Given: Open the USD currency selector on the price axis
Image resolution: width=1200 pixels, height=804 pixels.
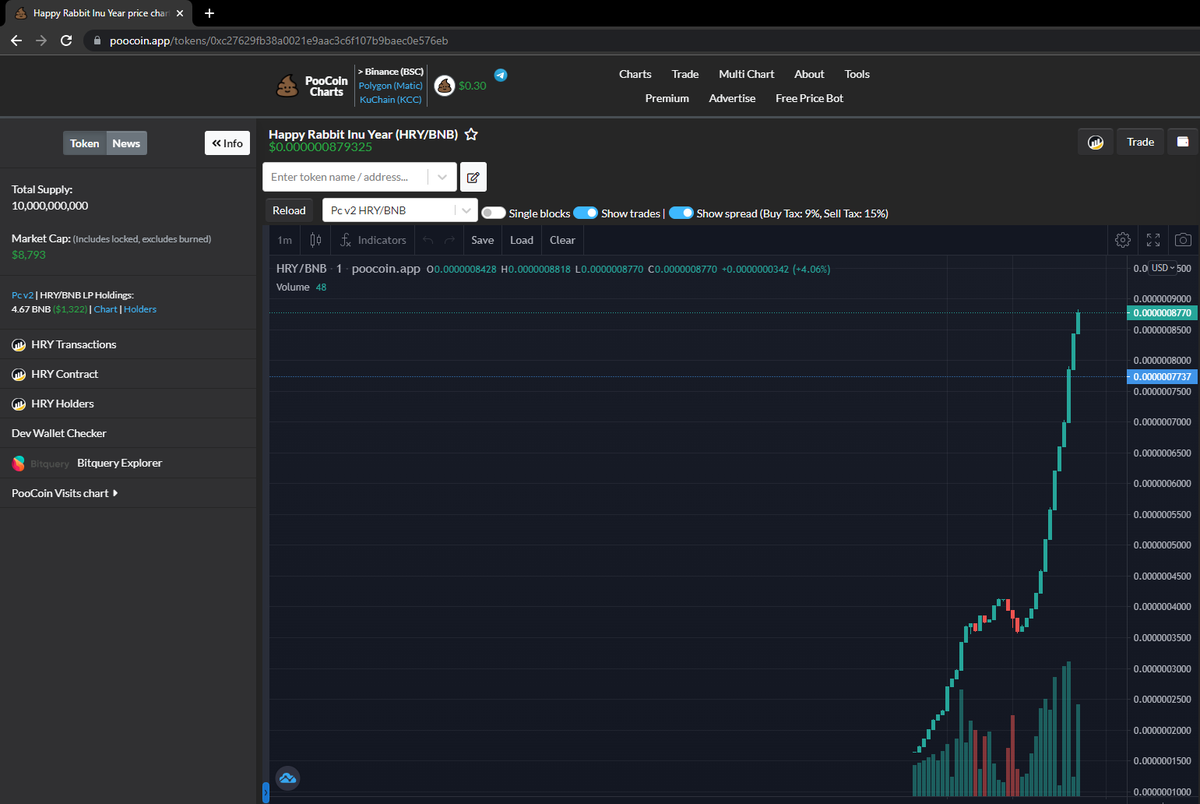Looking at the screenshot, I should click(x=1163, y=268).
